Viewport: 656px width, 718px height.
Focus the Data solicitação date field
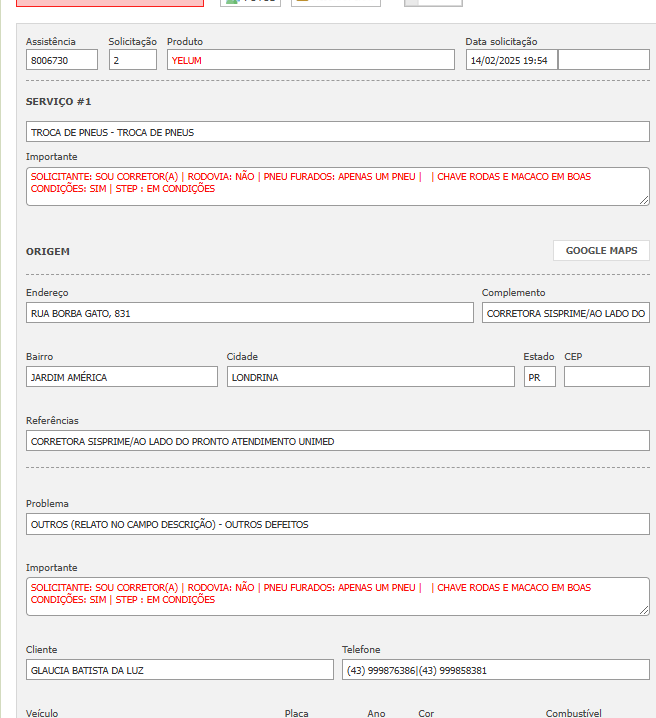pyautogui.click(x=511, y=60)
